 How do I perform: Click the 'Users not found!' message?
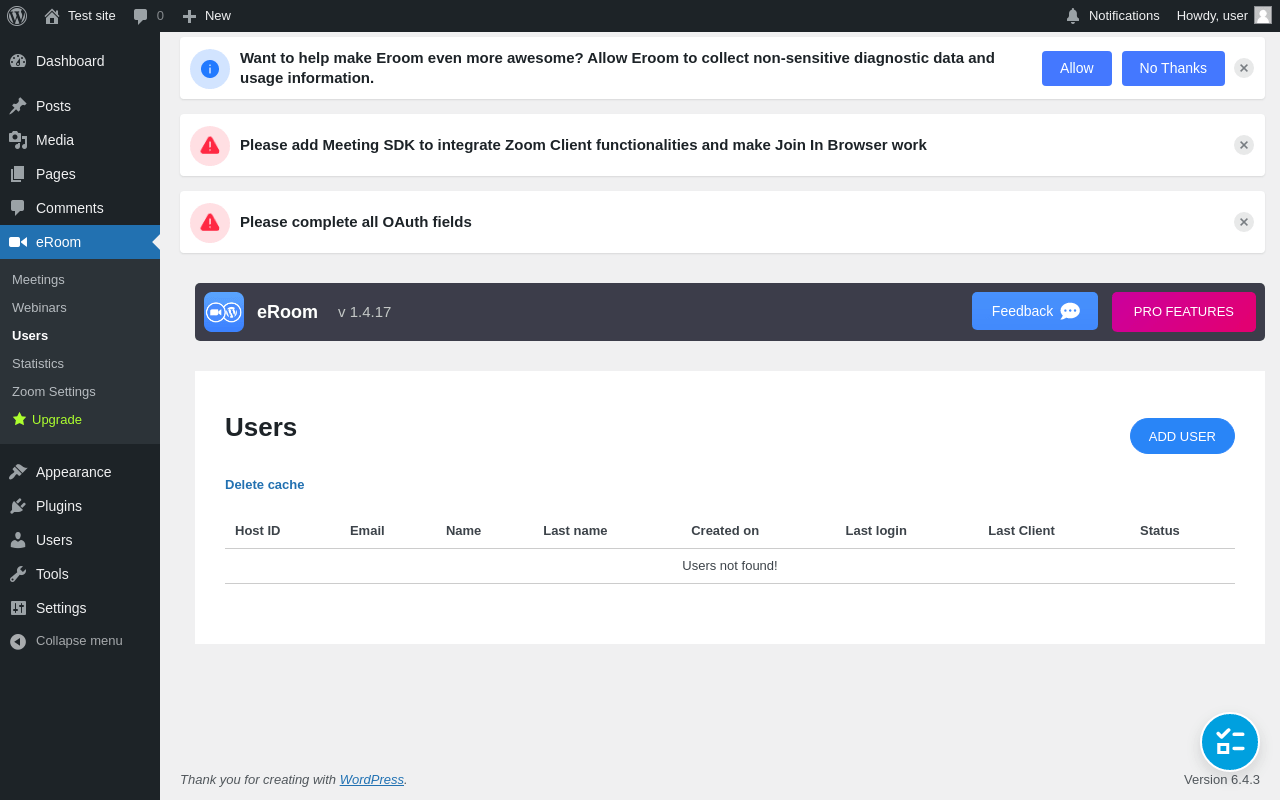click(x=730, y=566)
